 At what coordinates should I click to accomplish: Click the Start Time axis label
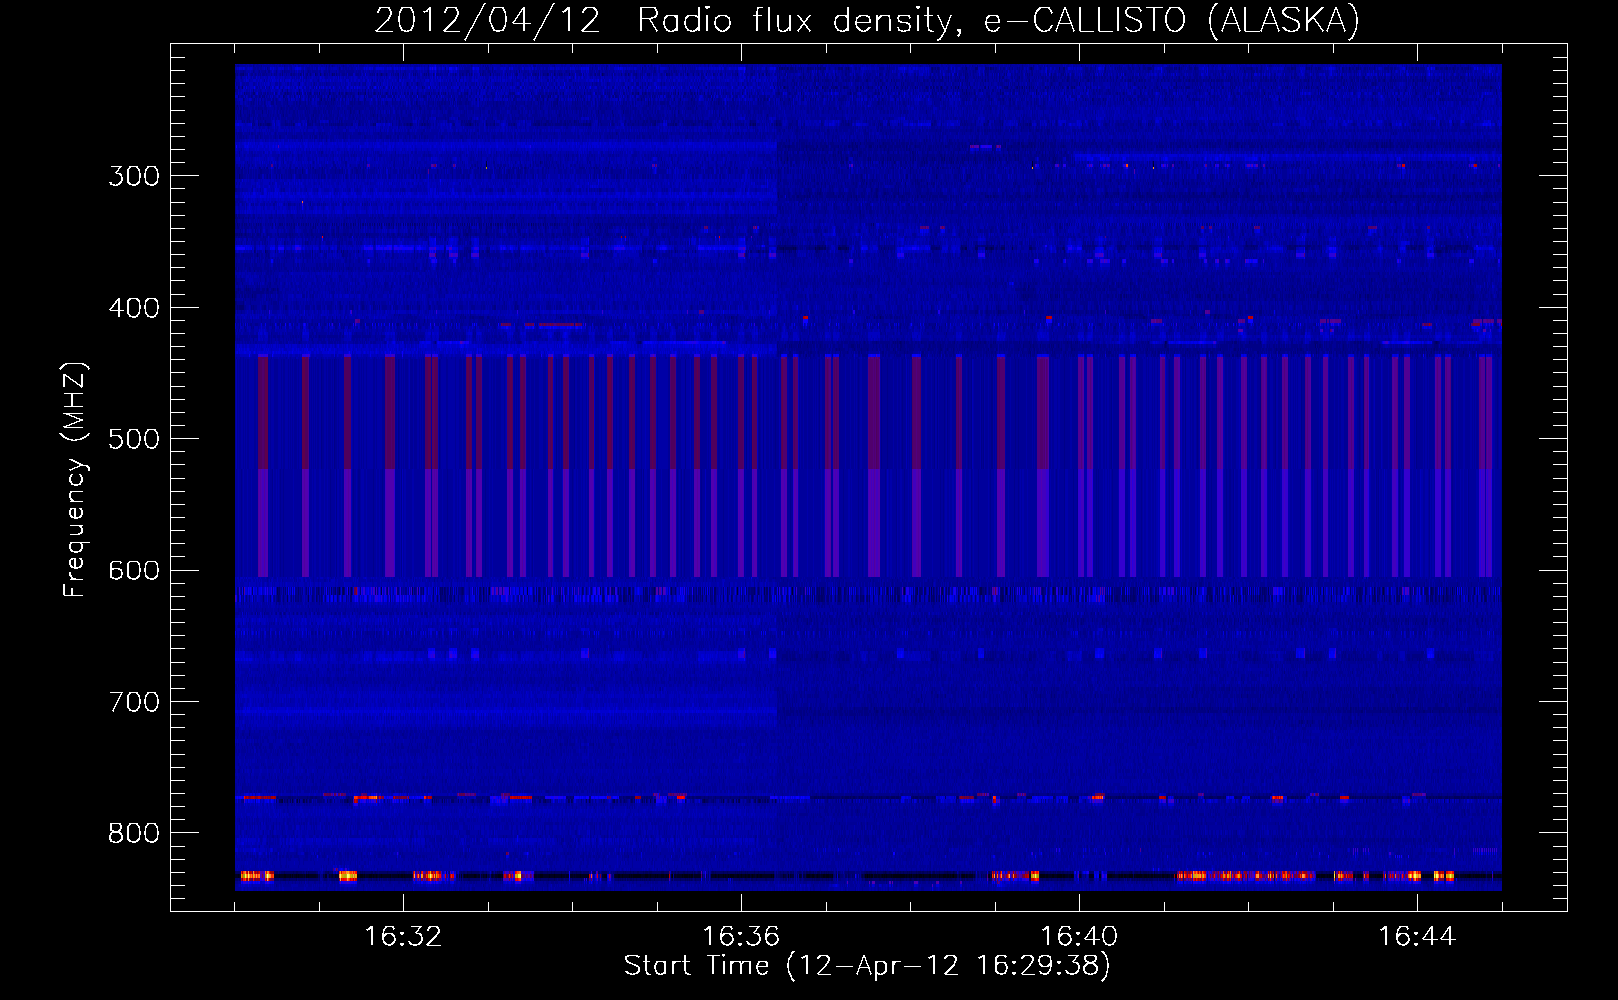click(867, 965)
